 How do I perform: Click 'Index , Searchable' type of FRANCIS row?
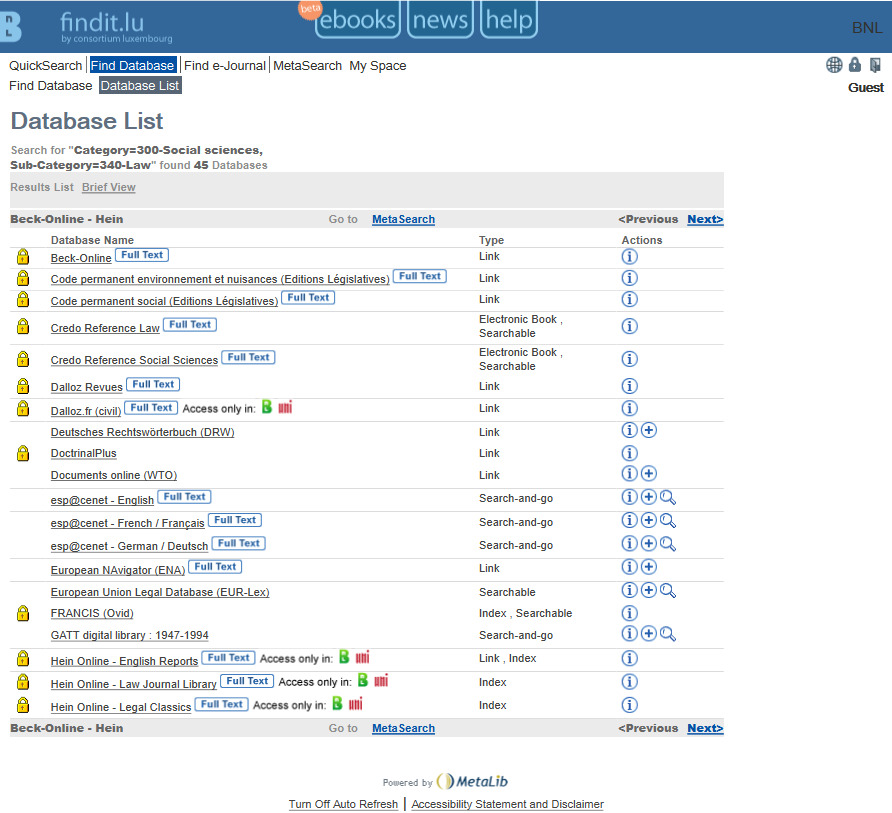(x=526, y=613)
